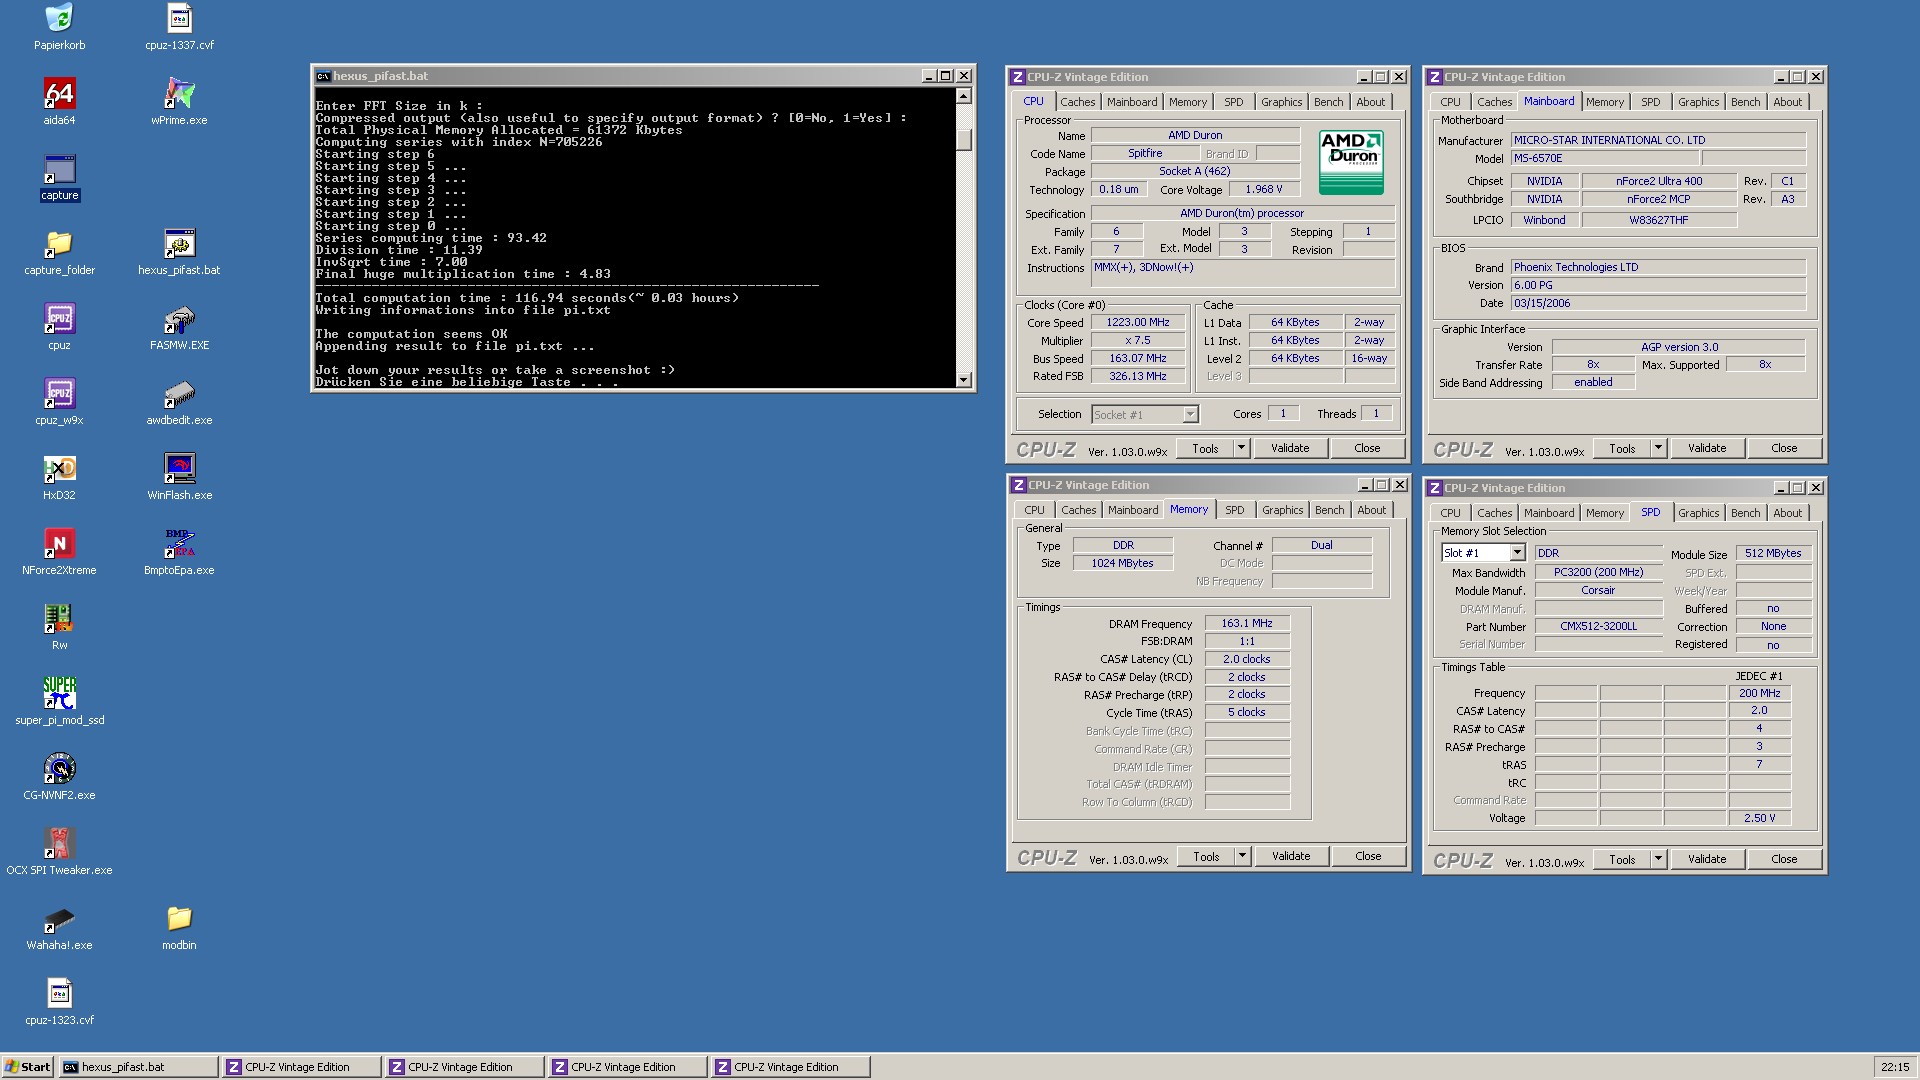Select the awdbedit.exe desktop icon

pyautogui.click(x=179, y=393)
